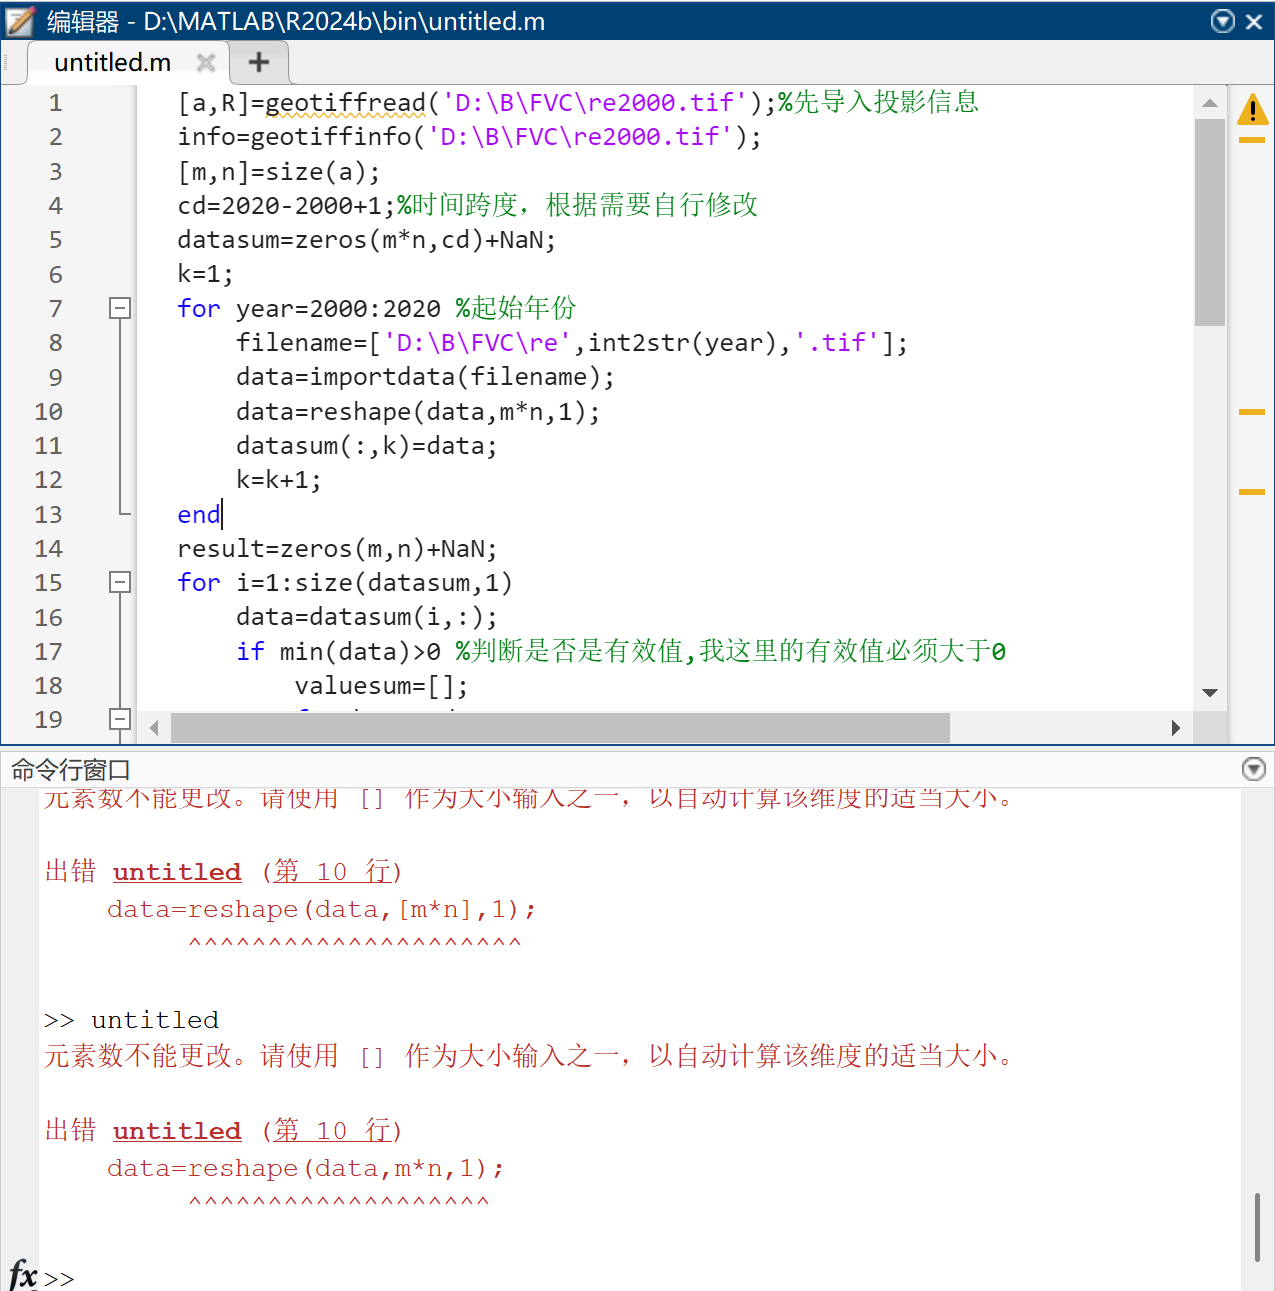Click the '命令行窗口' panel title
1275x1291 pixels.
pos(70,770)
